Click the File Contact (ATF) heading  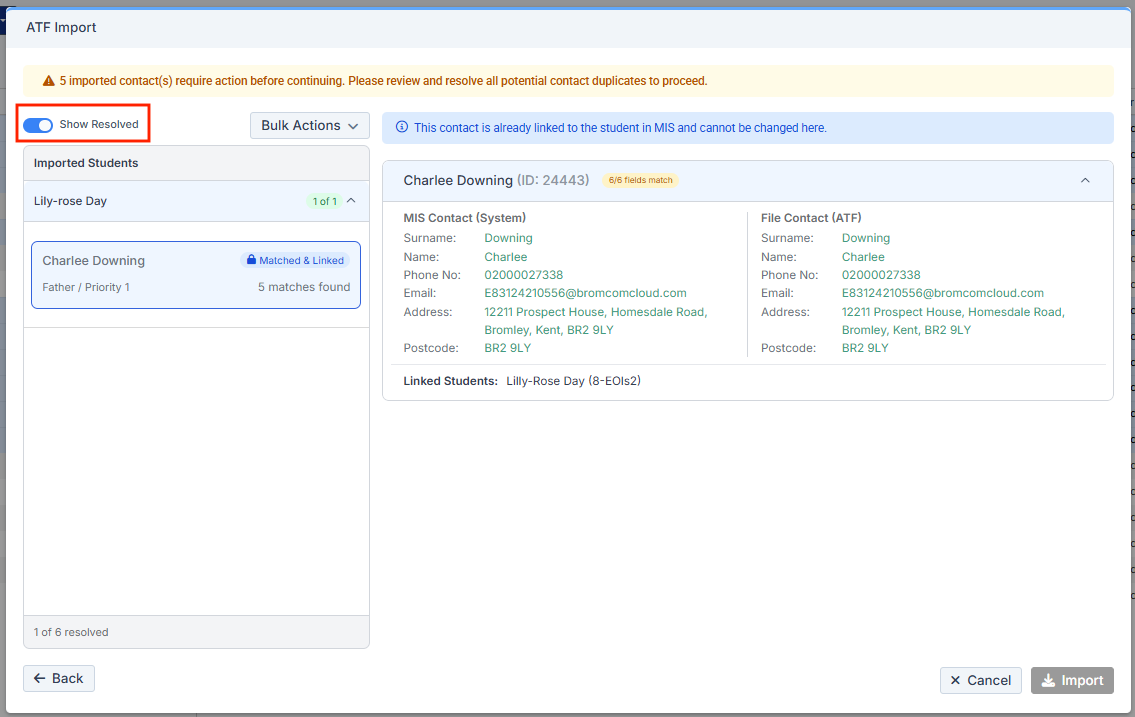point(811,218)
